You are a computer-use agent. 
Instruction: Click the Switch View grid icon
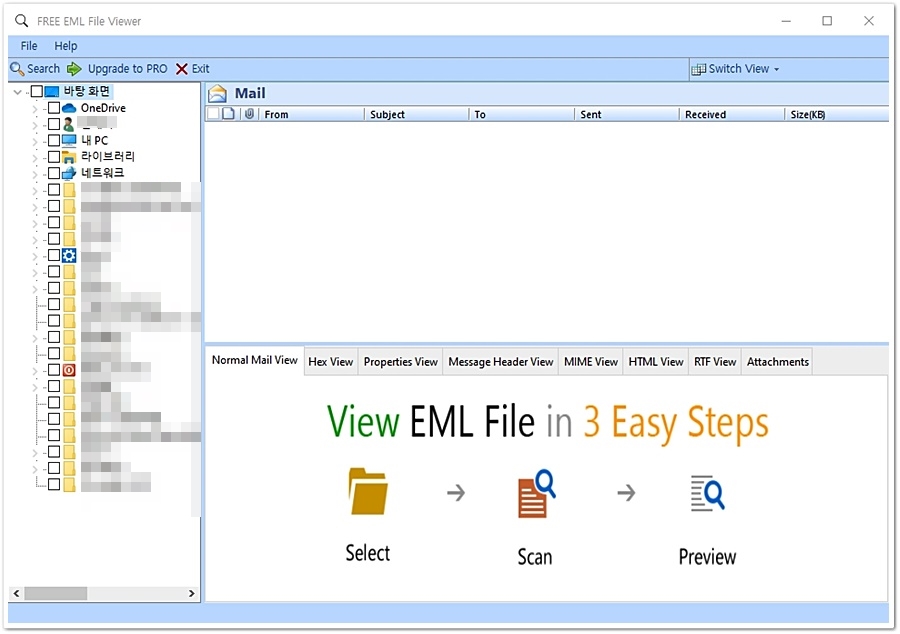point(699,69)
